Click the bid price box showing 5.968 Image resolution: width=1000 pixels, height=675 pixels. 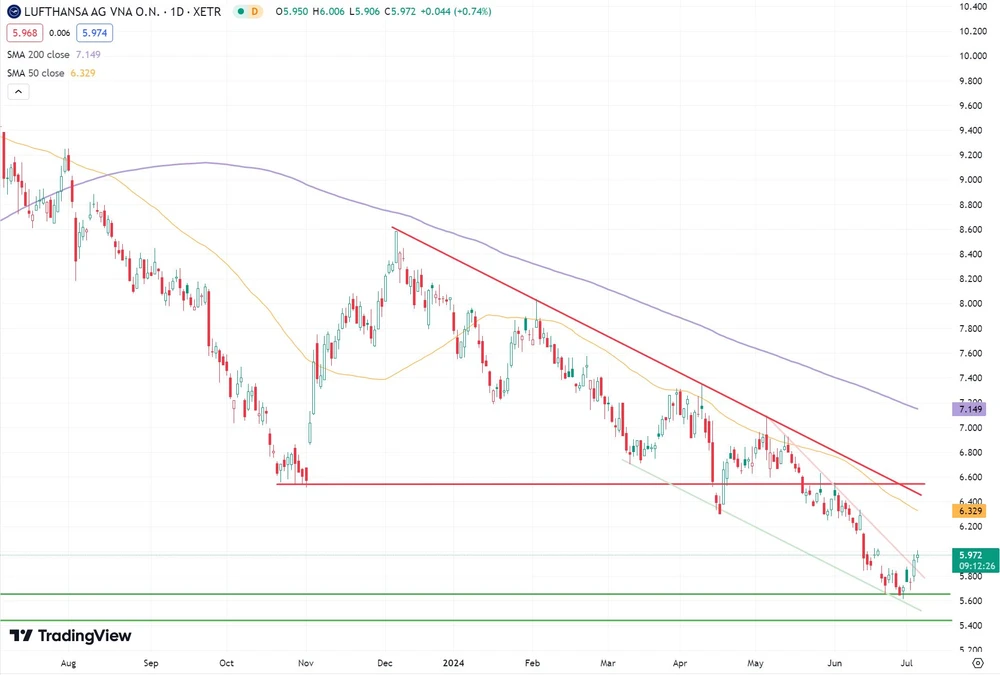pyautogui.click(x=24, y=32)
